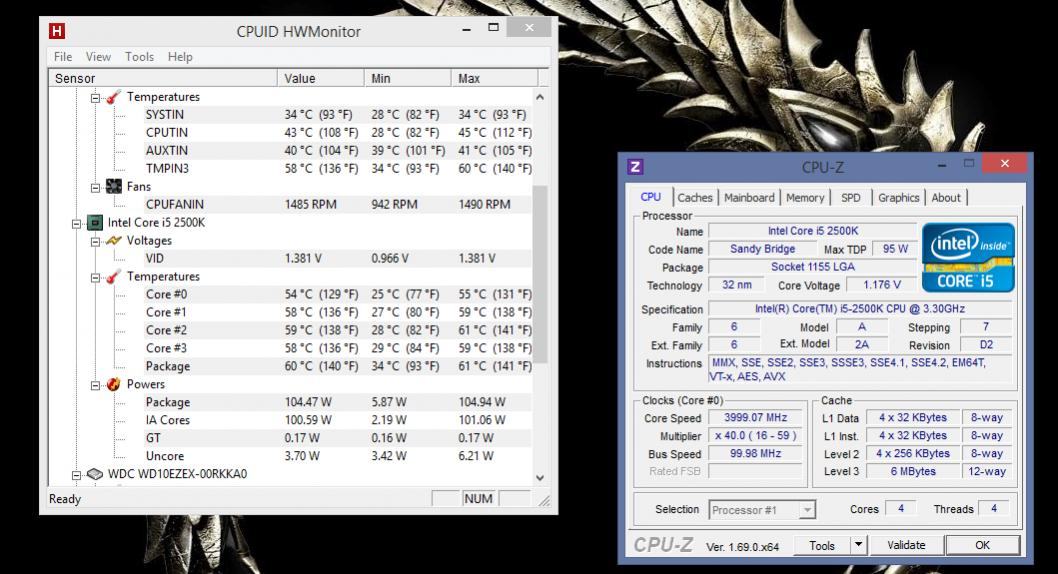Viewport: 1058px width, 574px height.
Task: Collapse the top Temperatures tree node
Action: [x=95, y=98]
